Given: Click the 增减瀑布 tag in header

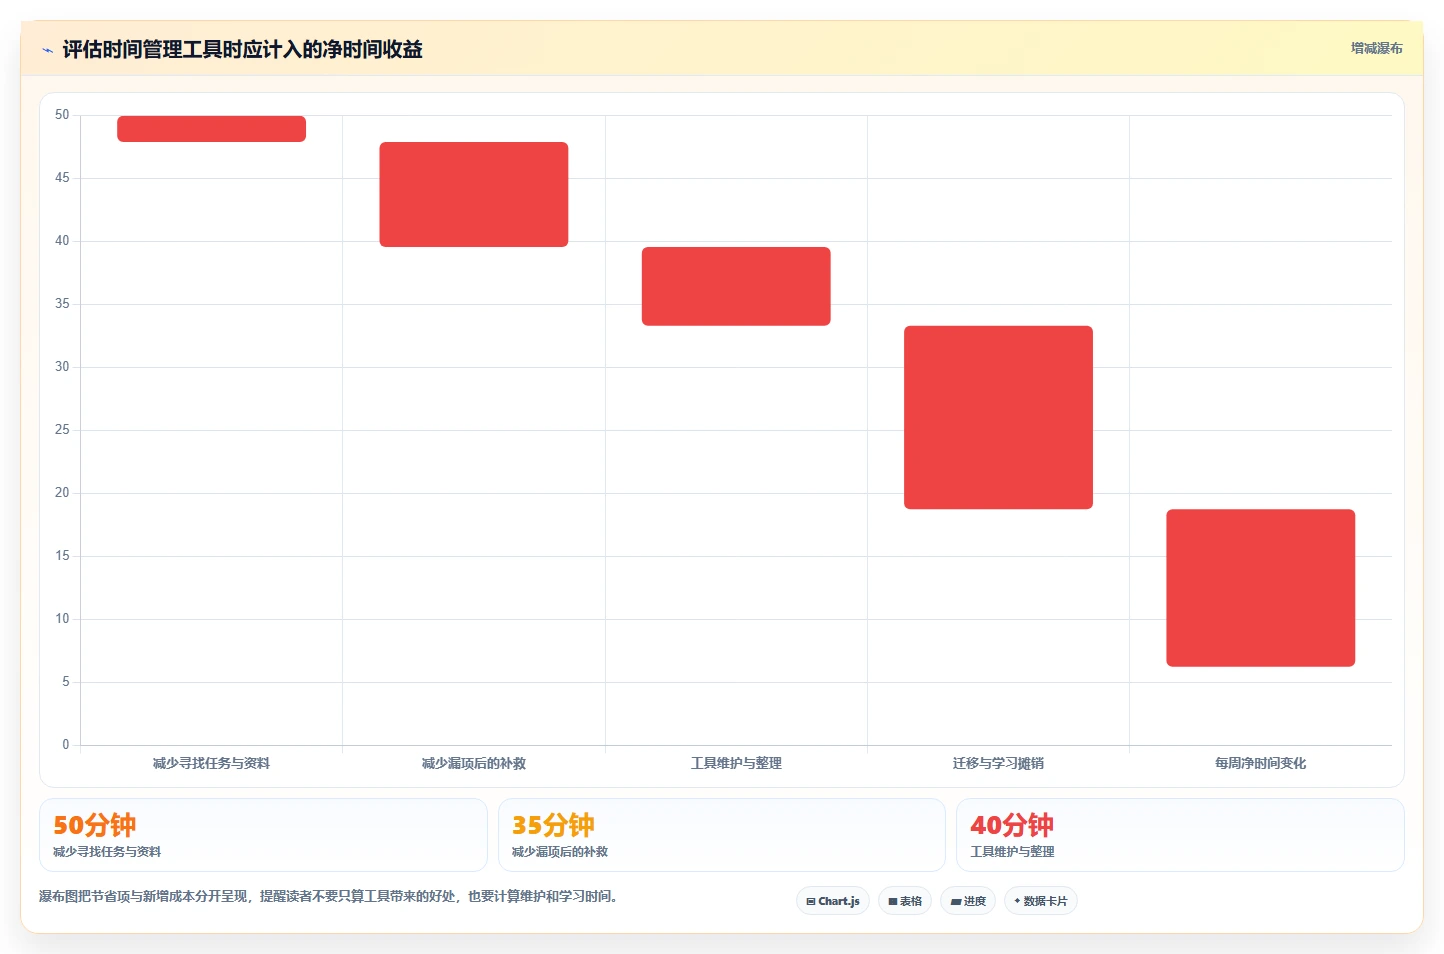Looking at the screenshot, I should tap(1376, 48).
